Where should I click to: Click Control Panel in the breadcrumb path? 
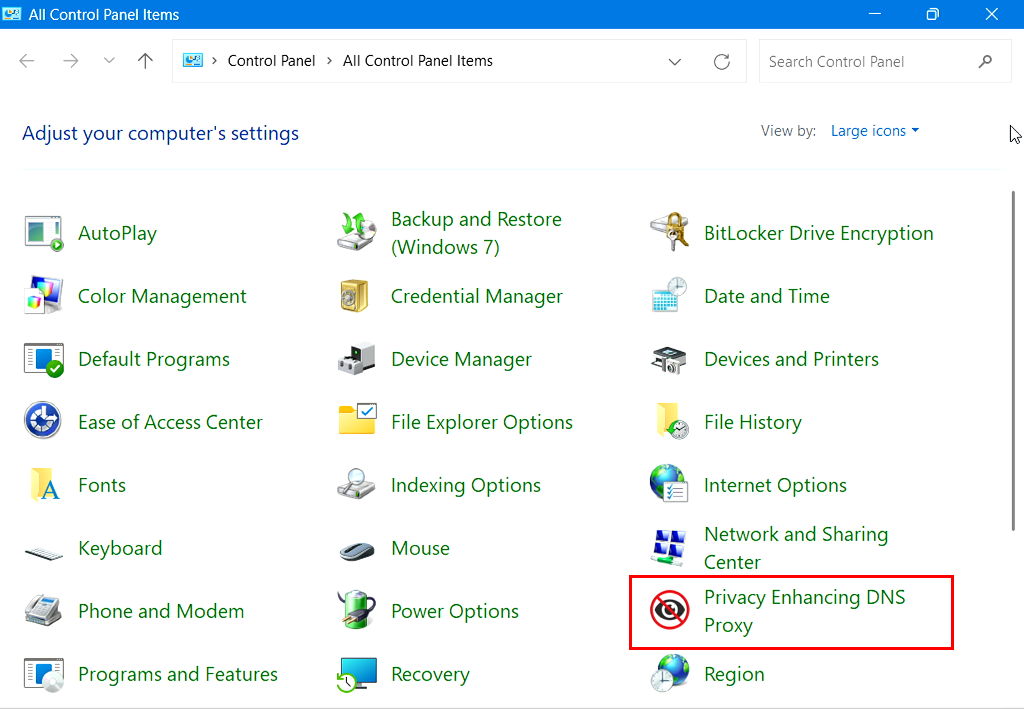tap(271, 61)
